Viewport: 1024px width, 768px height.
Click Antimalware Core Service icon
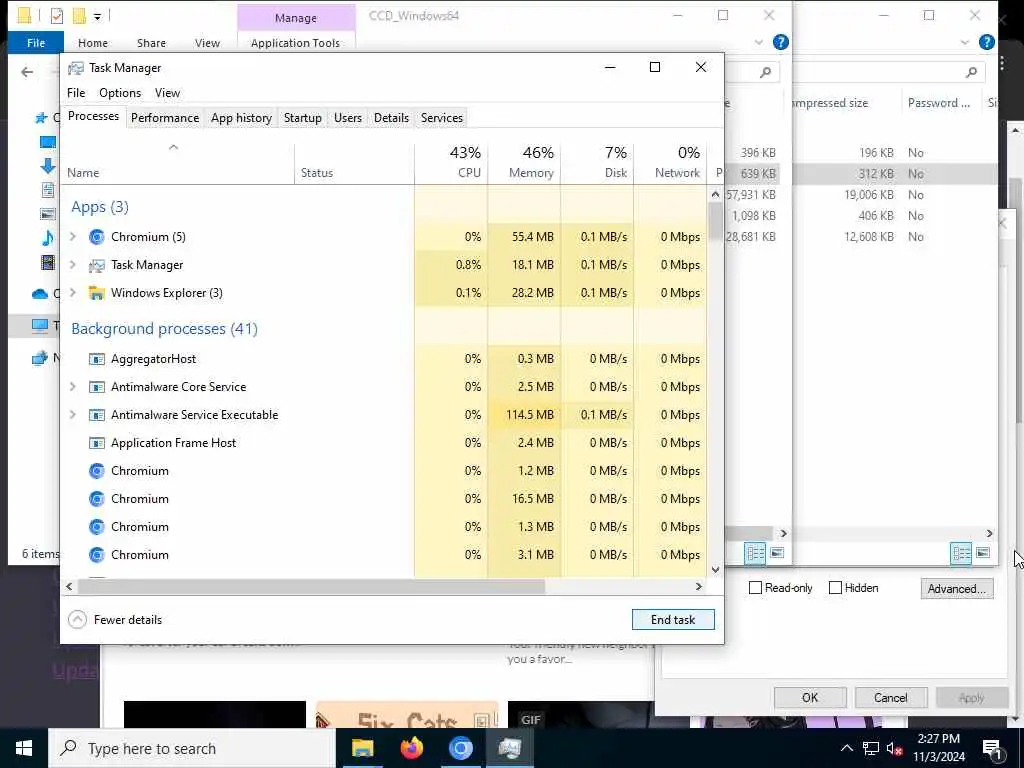97,387
